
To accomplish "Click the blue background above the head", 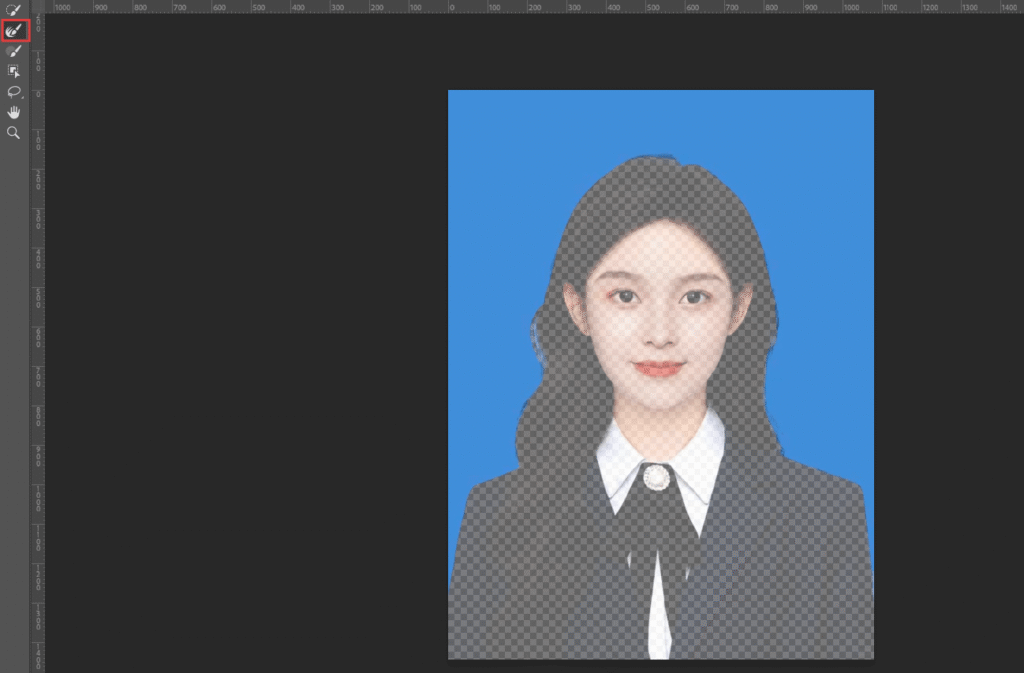I will click(x=660, y=120).
